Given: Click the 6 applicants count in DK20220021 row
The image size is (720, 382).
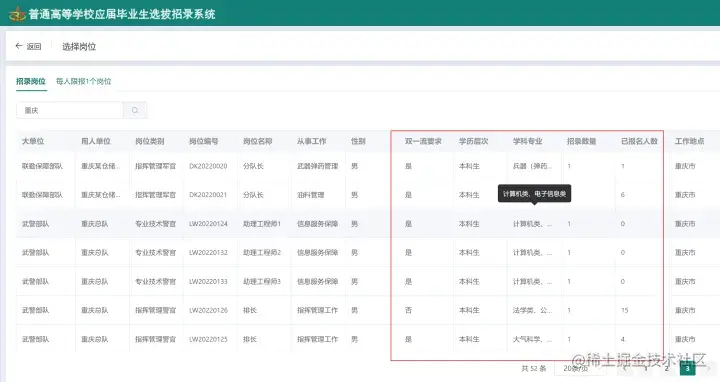Looking at the screenshot, I should point(623,195).
